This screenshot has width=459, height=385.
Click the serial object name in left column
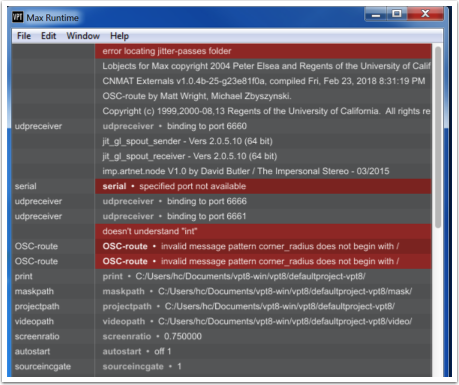click(x=26, y=186)
